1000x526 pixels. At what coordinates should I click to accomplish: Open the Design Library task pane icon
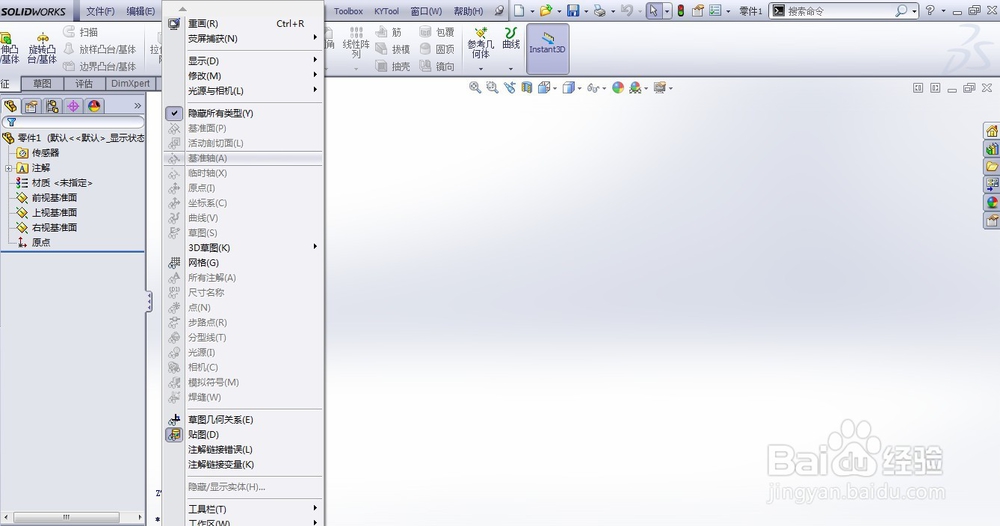pos(991,149)
